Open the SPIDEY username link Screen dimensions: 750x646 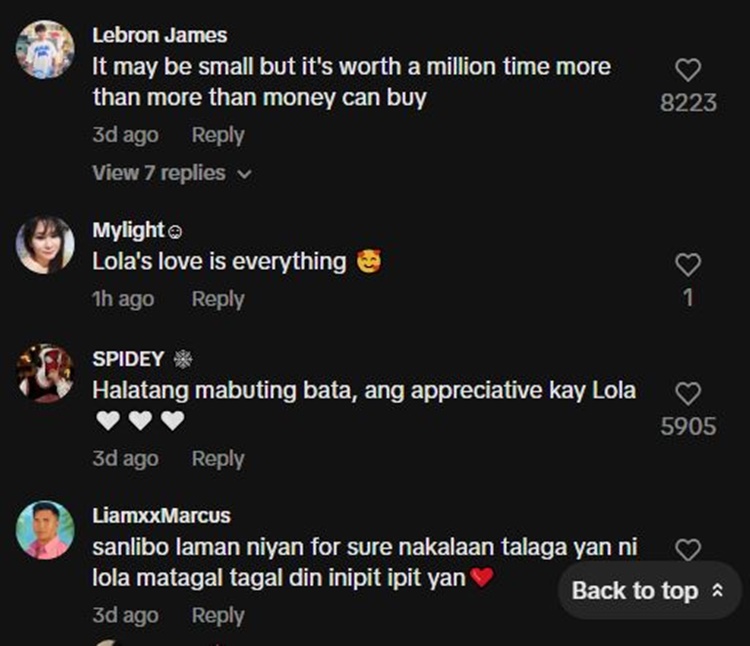[128, 359]
